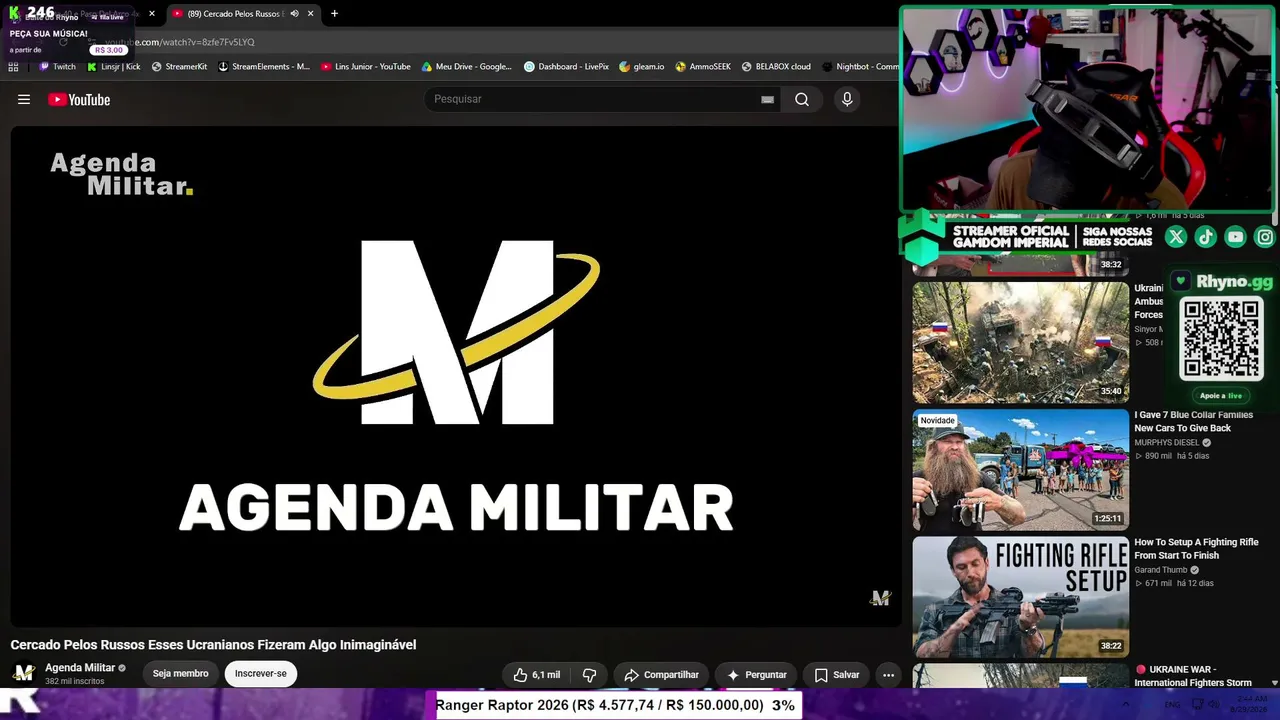
Task: Open the on-screen keyboard in search box
Action: click(767, 99)
